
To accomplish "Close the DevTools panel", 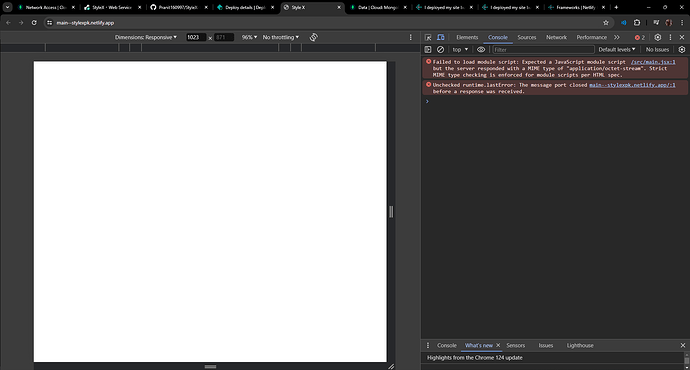I will click(682, 37).
